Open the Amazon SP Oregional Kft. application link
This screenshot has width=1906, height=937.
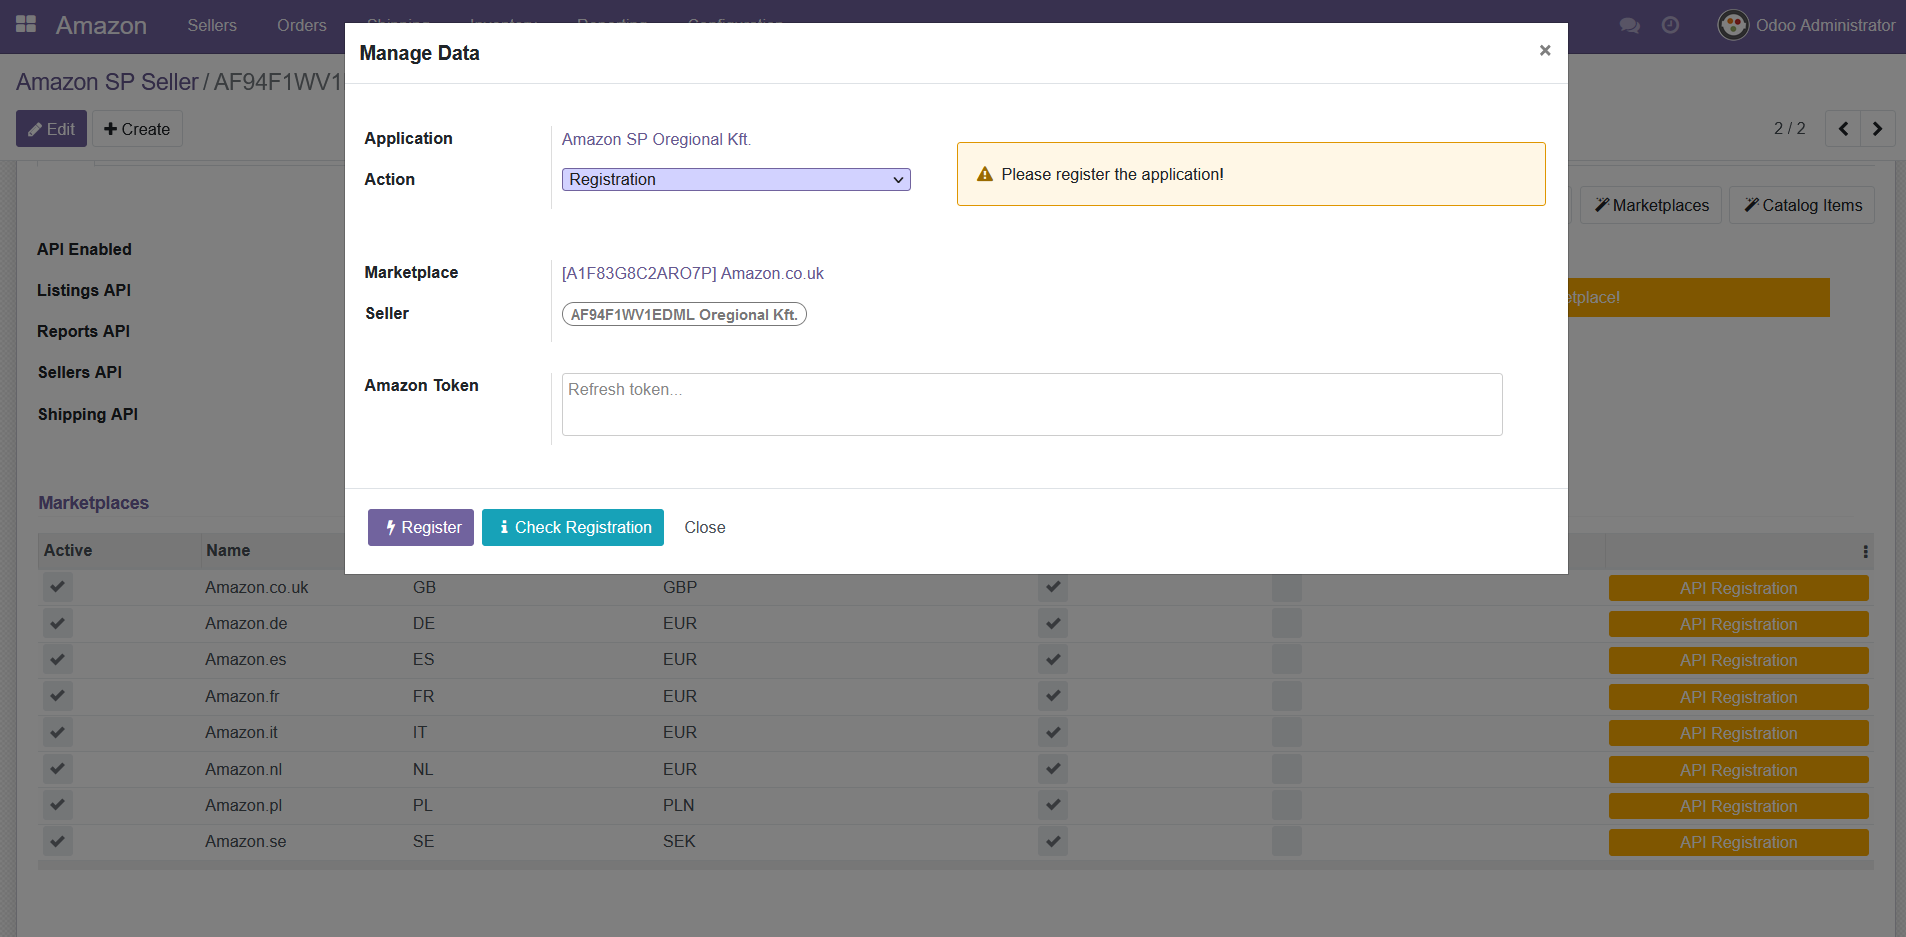pos(656,139)
